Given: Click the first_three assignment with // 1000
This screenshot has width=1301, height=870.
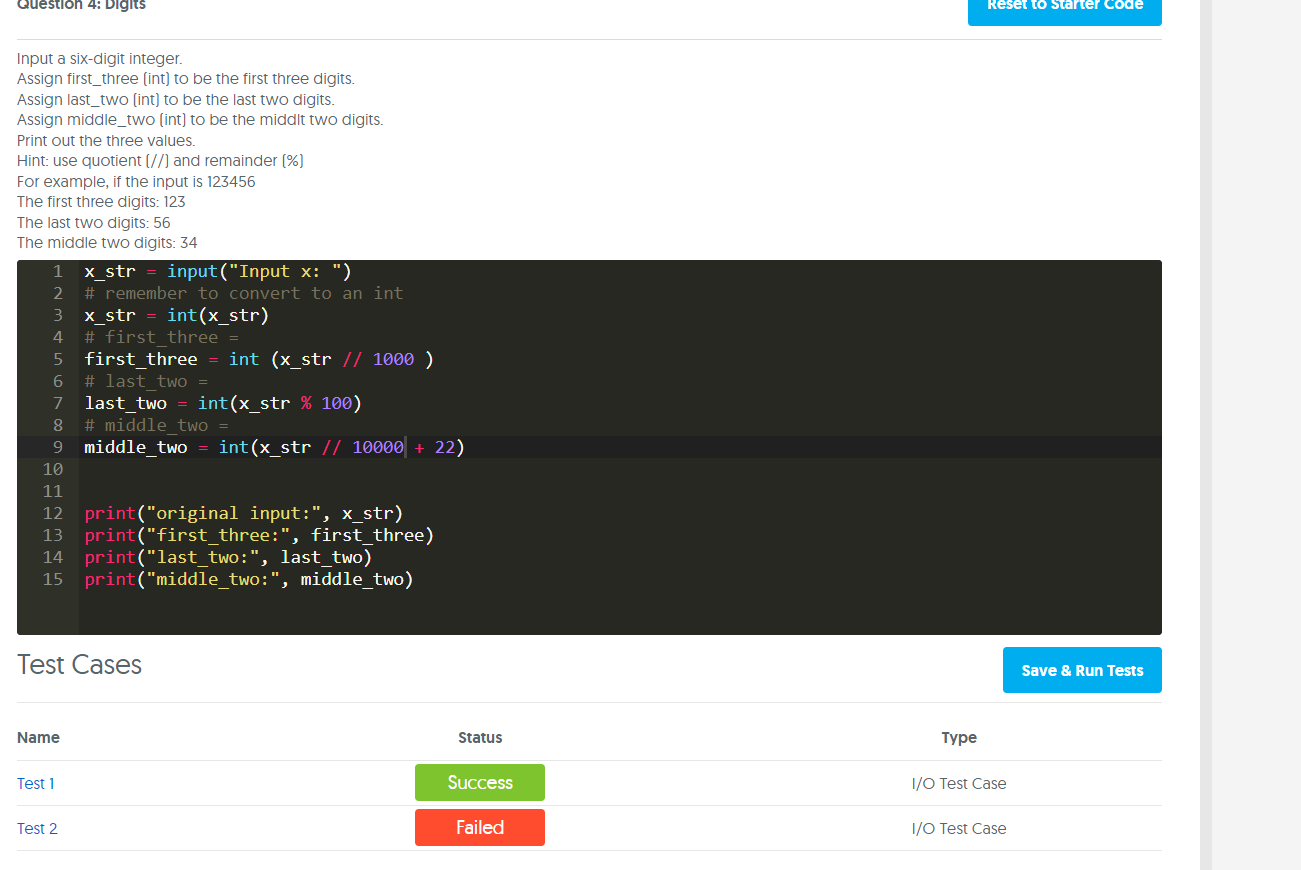Looking at the screenshot, I should point(259,359).
